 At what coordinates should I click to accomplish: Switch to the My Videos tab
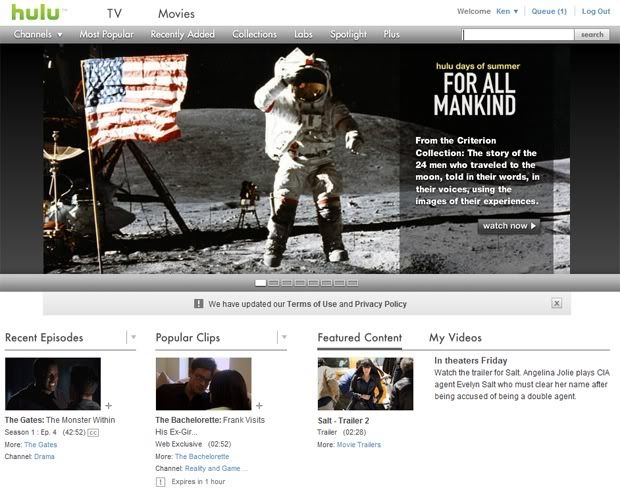(x=456, y=338)
